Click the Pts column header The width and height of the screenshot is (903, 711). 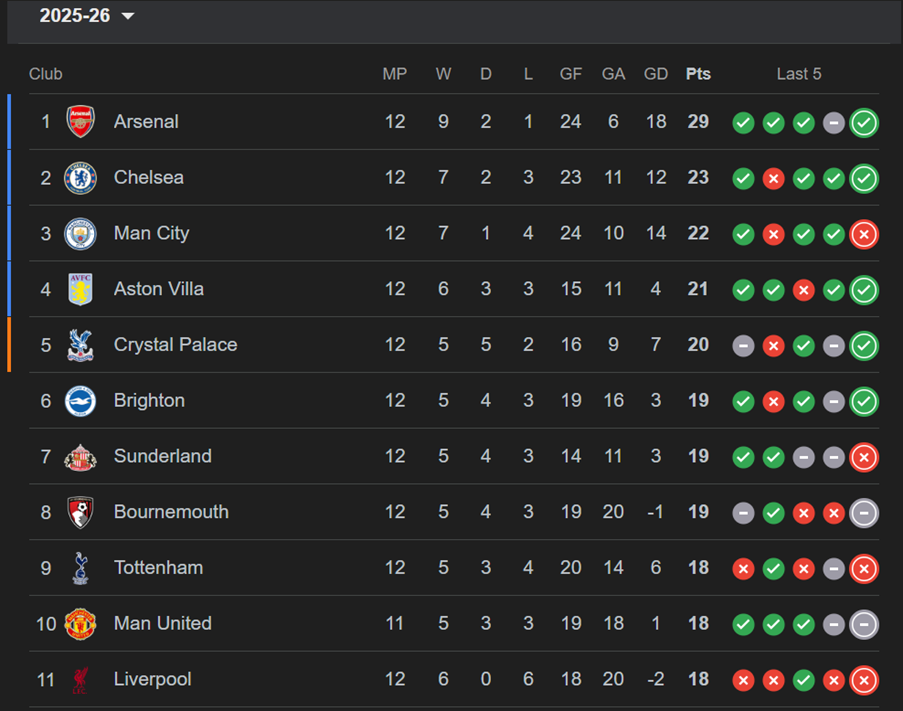pos(698,74)
